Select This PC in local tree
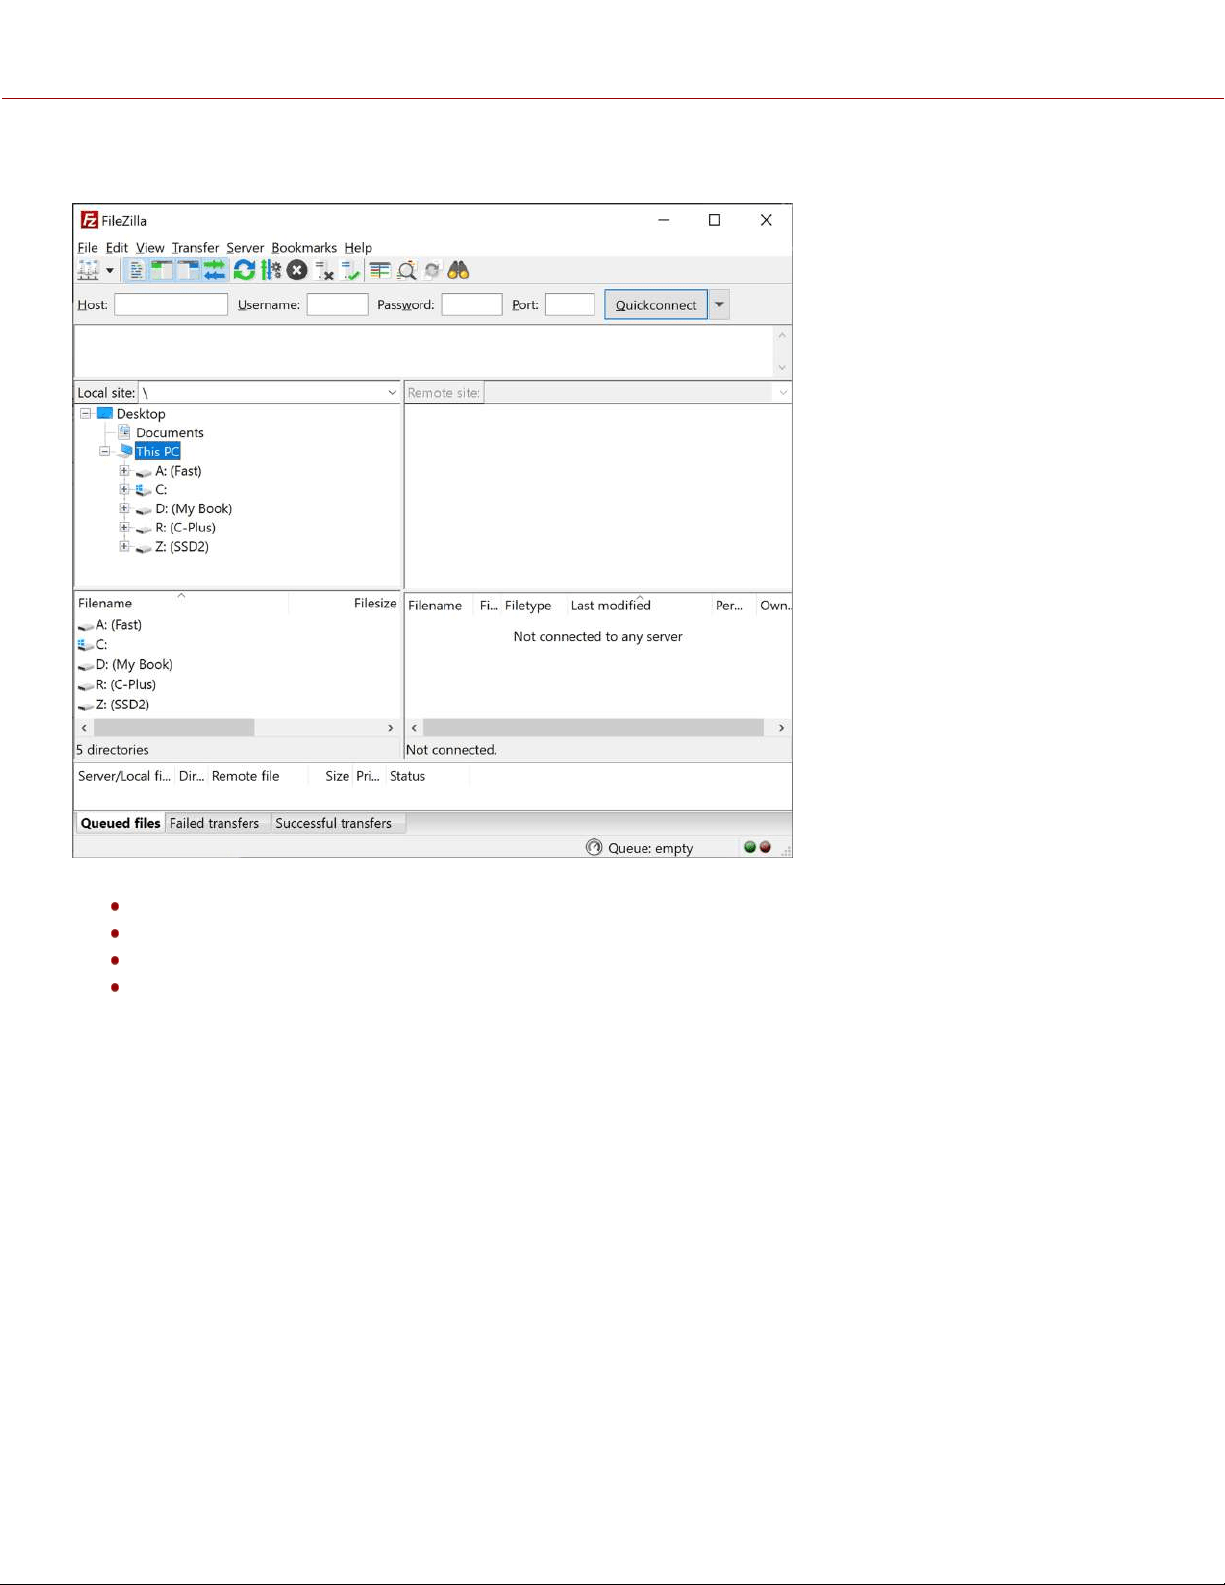The width and height of the screenshot is (1225, 1585). [157, 451]
